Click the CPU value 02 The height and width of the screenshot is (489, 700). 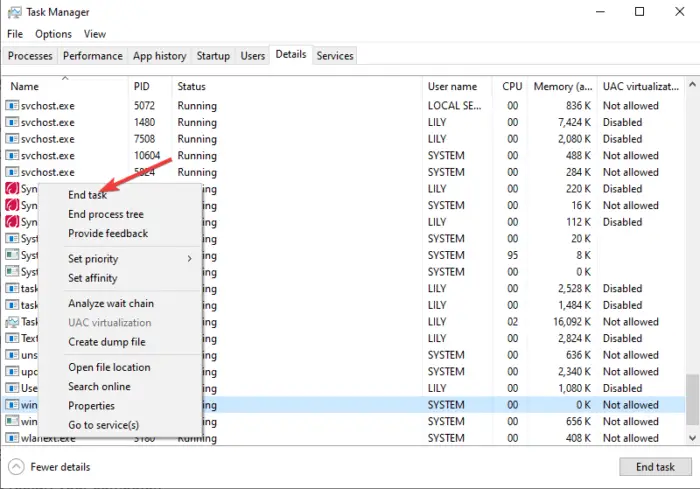(x=512, y=322)
